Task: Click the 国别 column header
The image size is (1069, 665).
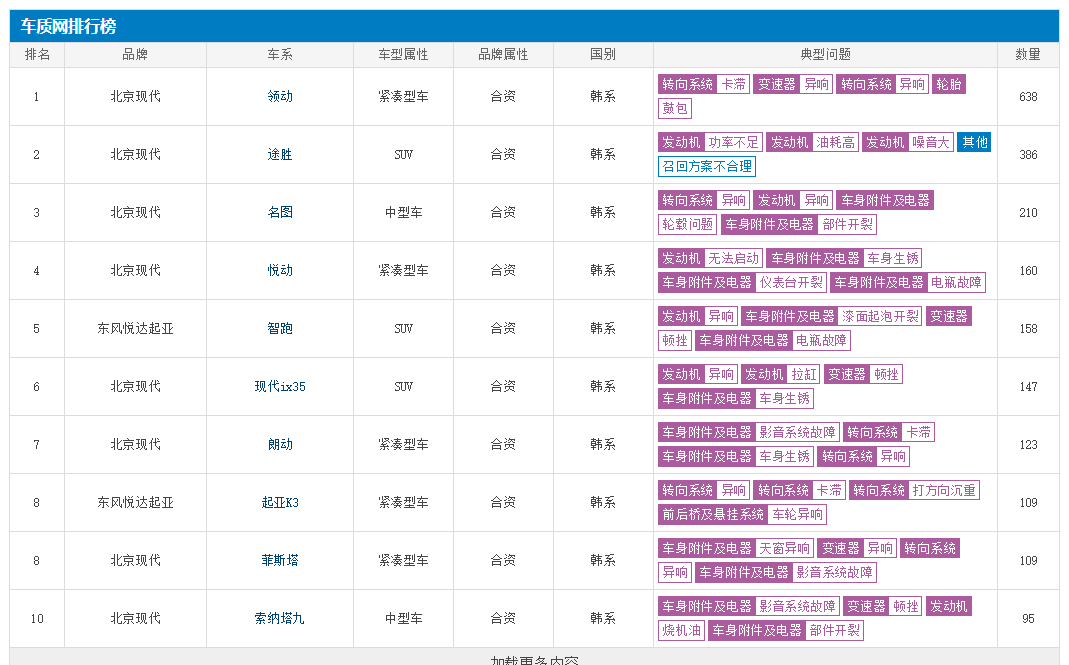Action: 603,55
